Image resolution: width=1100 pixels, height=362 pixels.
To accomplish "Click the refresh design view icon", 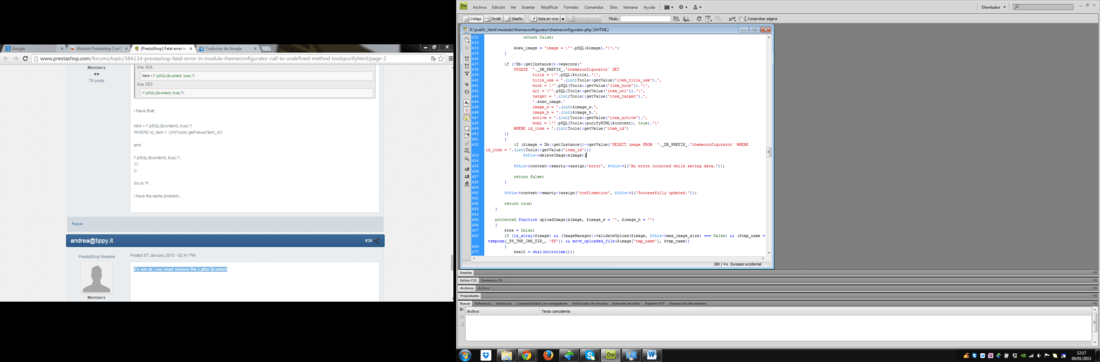I will click(699, 19).
